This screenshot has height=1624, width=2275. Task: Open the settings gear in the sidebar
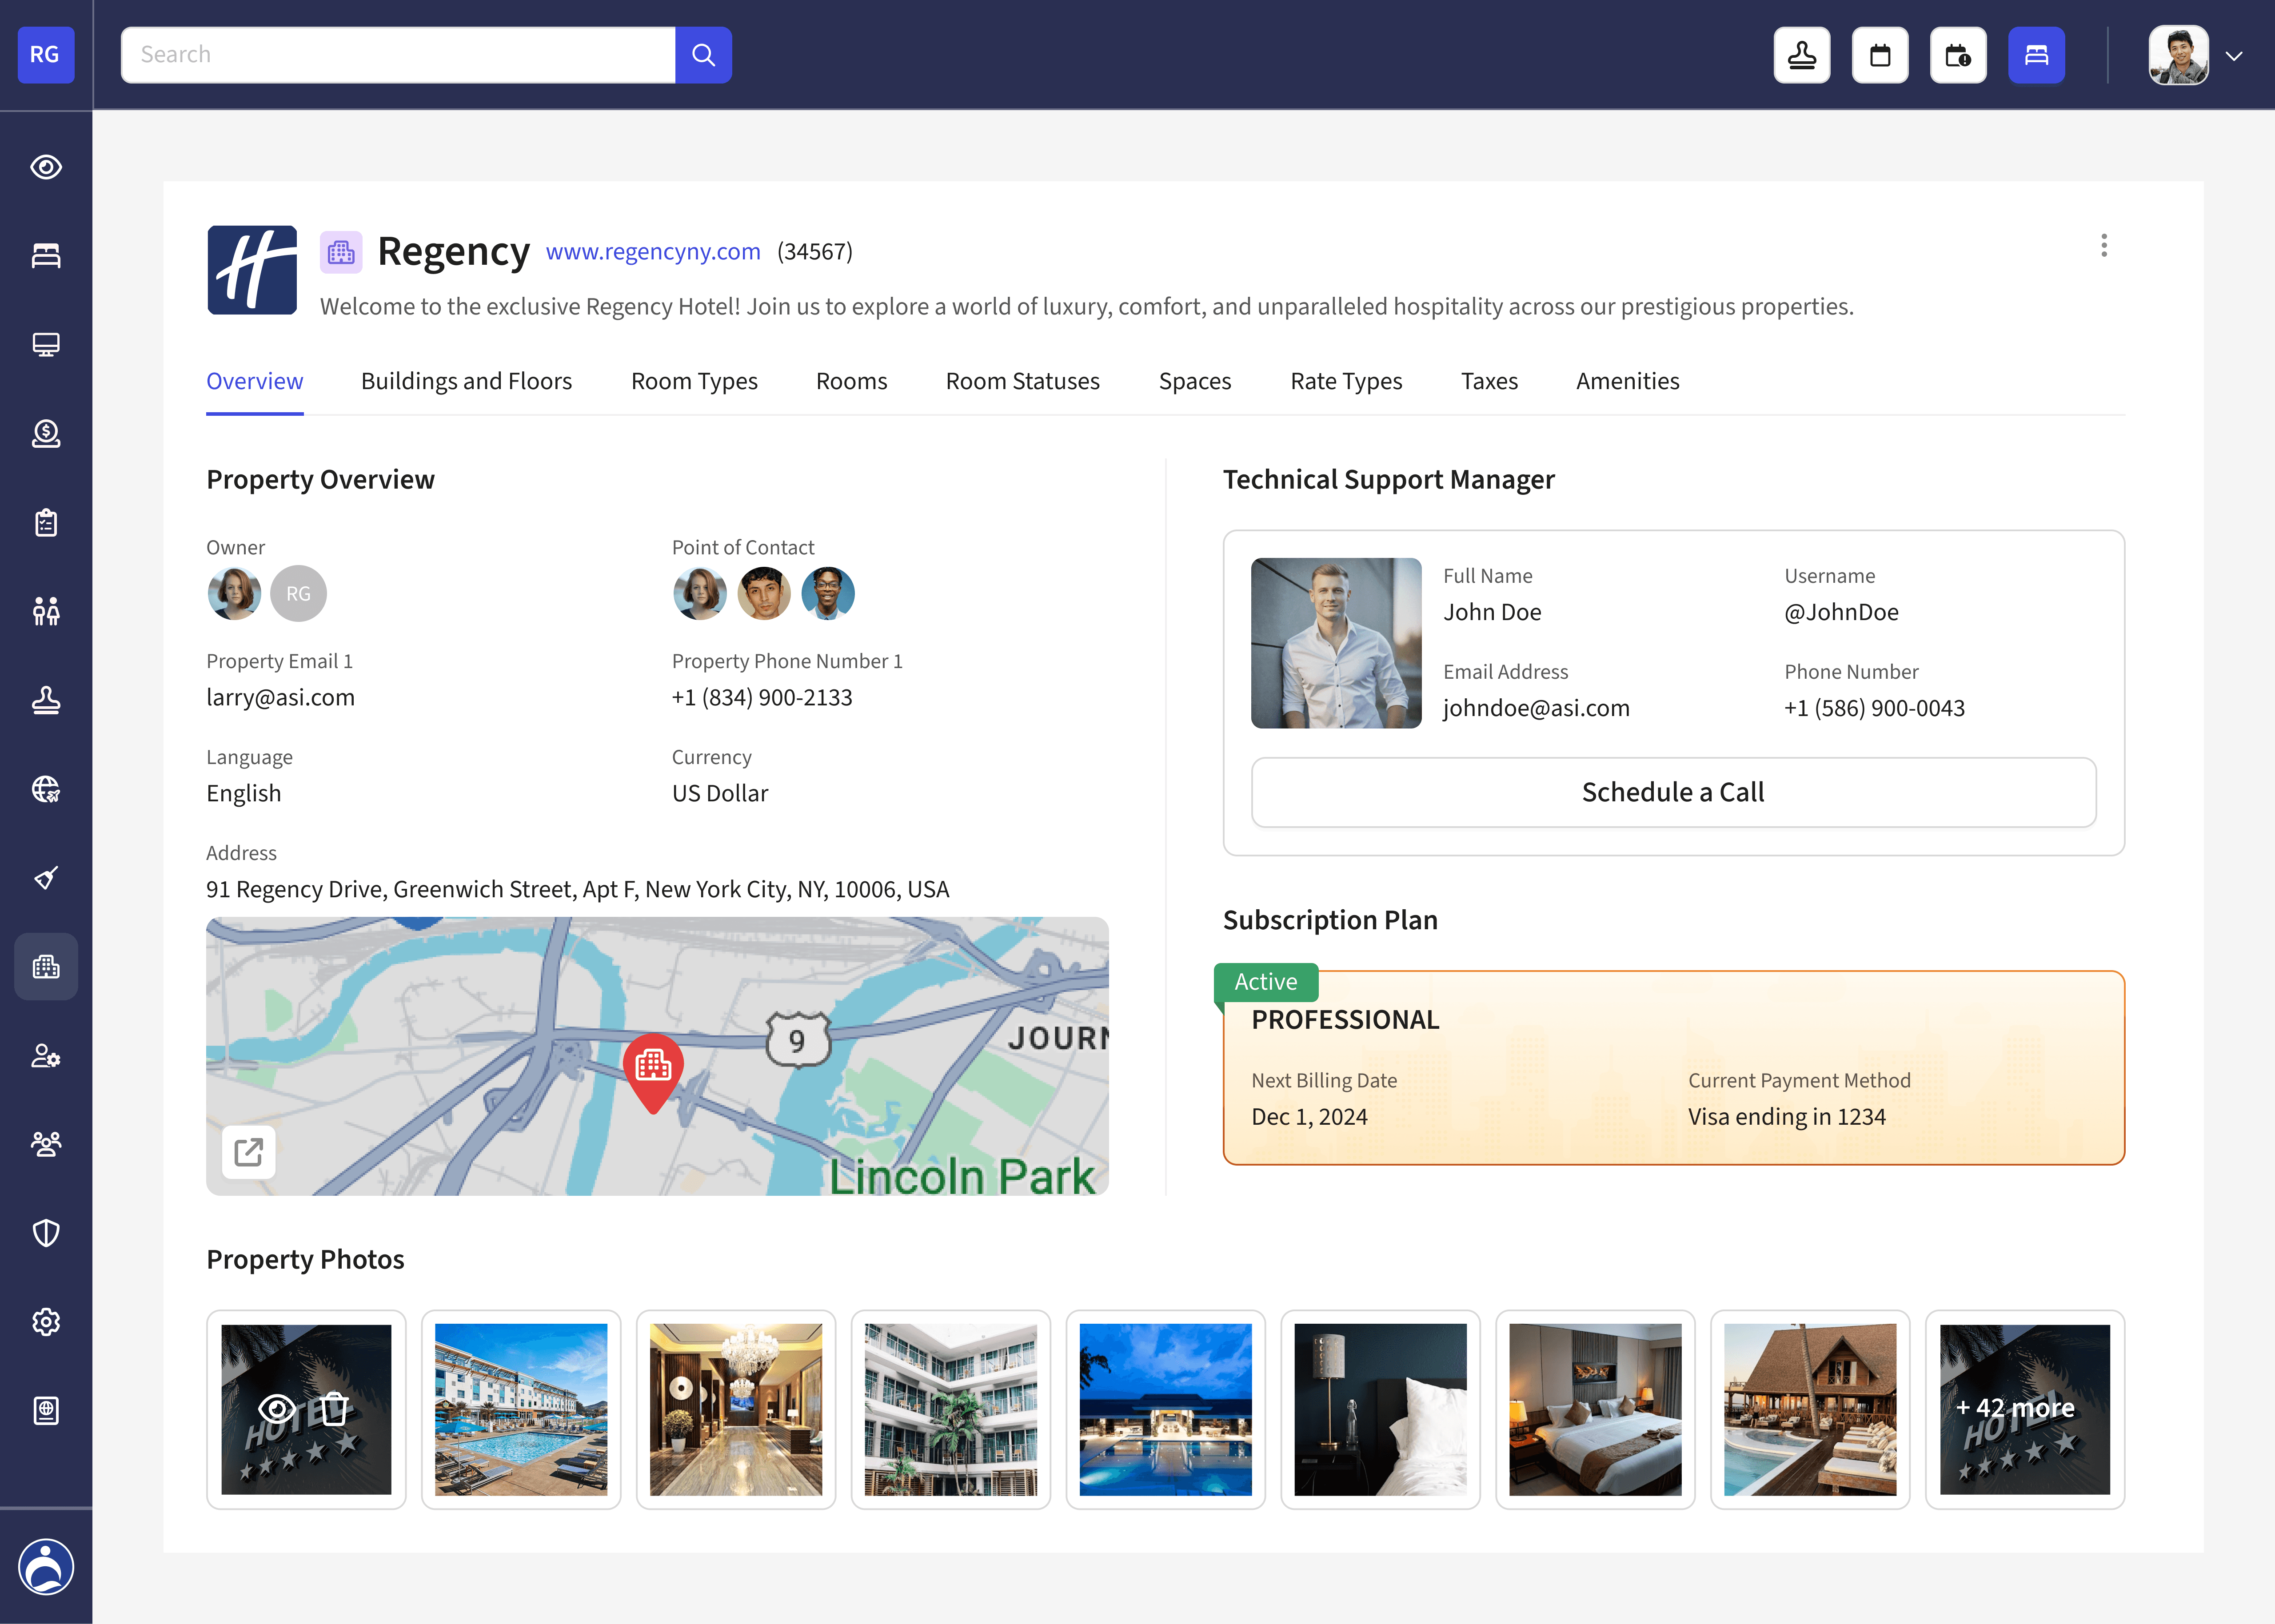coord(46,1322)
